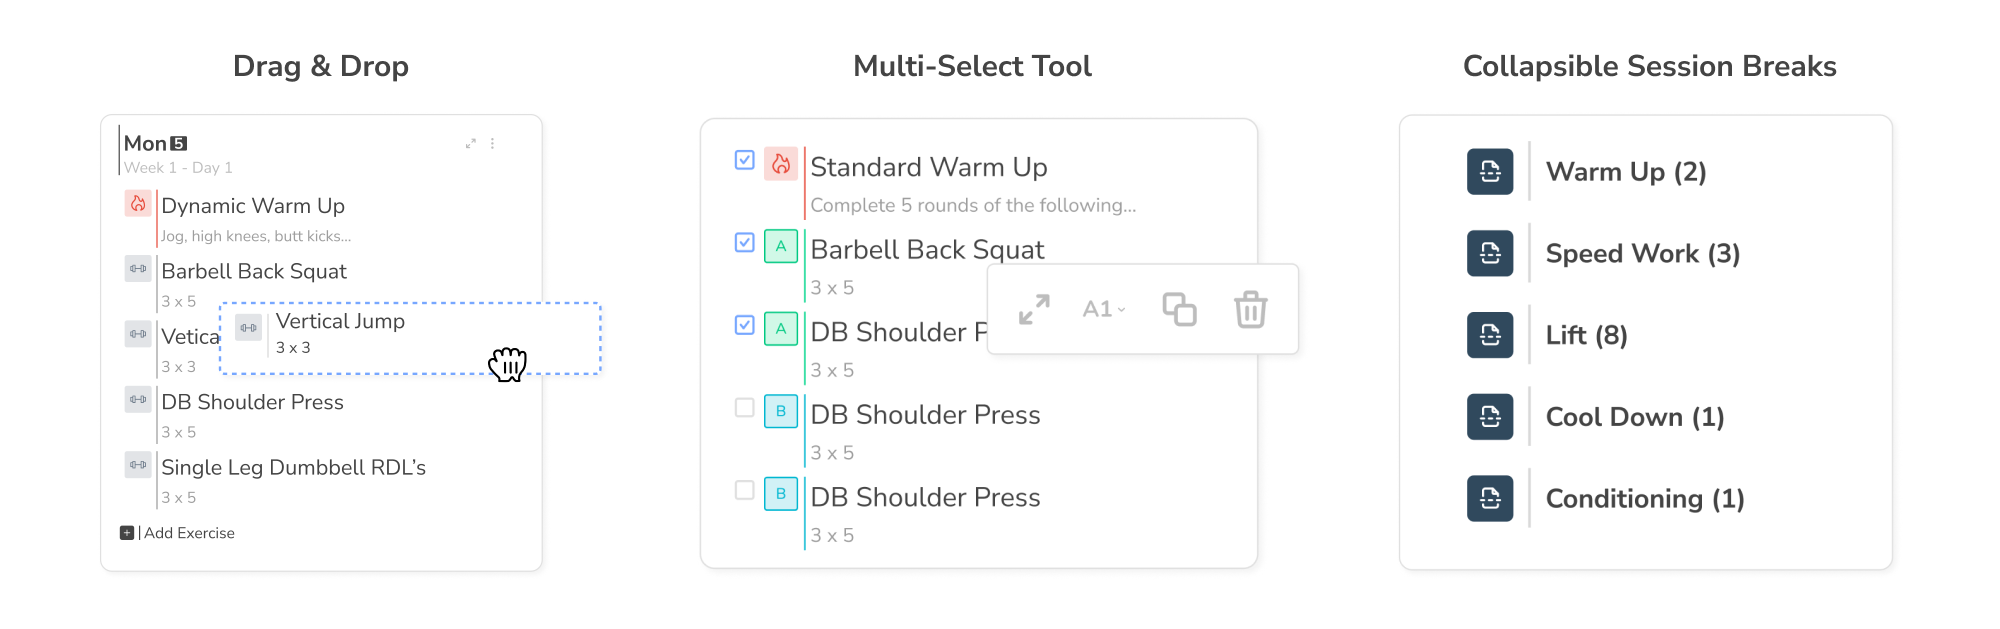Click the expand arrows icon in multi-select toolbar
The height and width of the screenshot is (629, 2000).
(x=1034, y=310)
